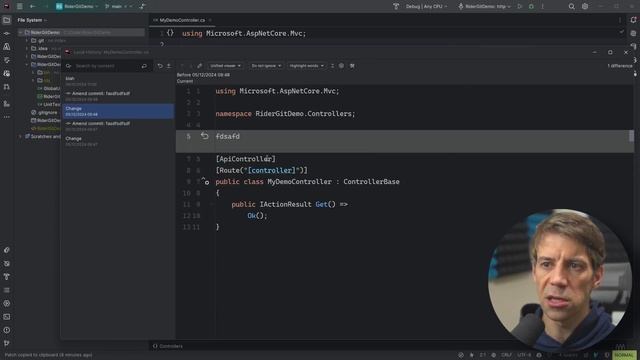Screen dimensions: 640x360
Task: Click the gutter icon beside MyDemoController class
Action: coord(205,181)
